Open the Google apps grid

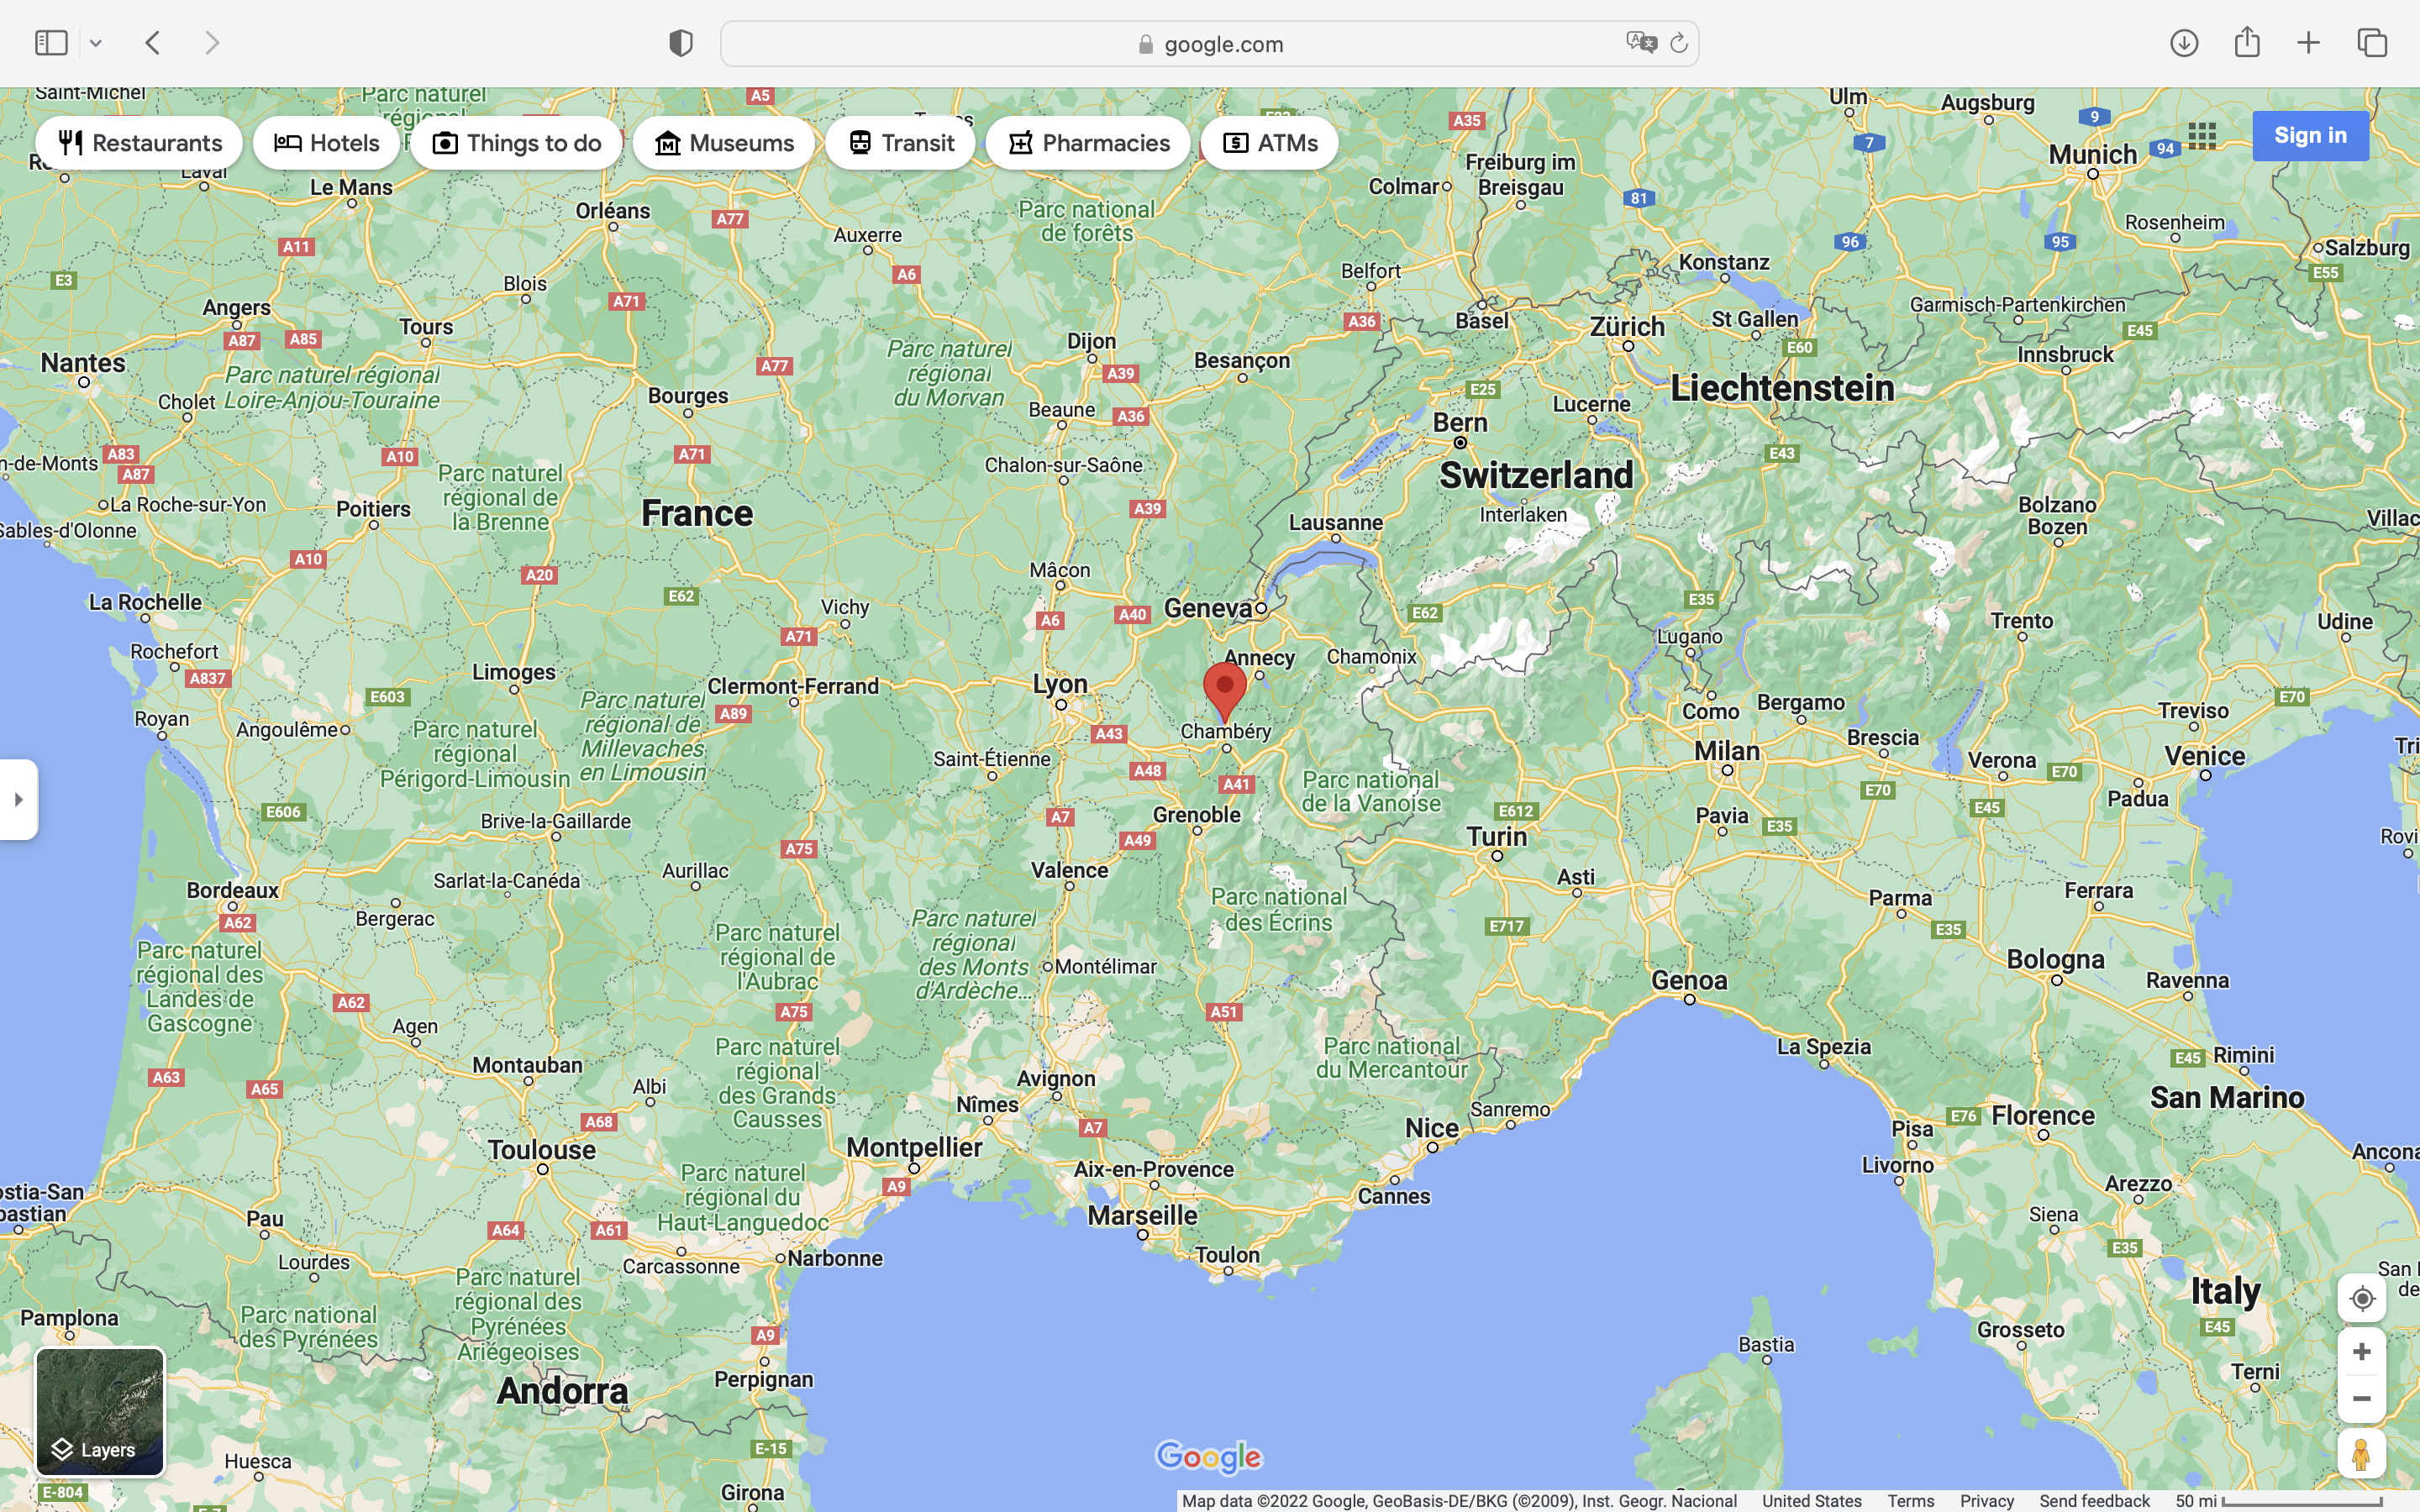pyautogui.click(x=2202, y=136)
